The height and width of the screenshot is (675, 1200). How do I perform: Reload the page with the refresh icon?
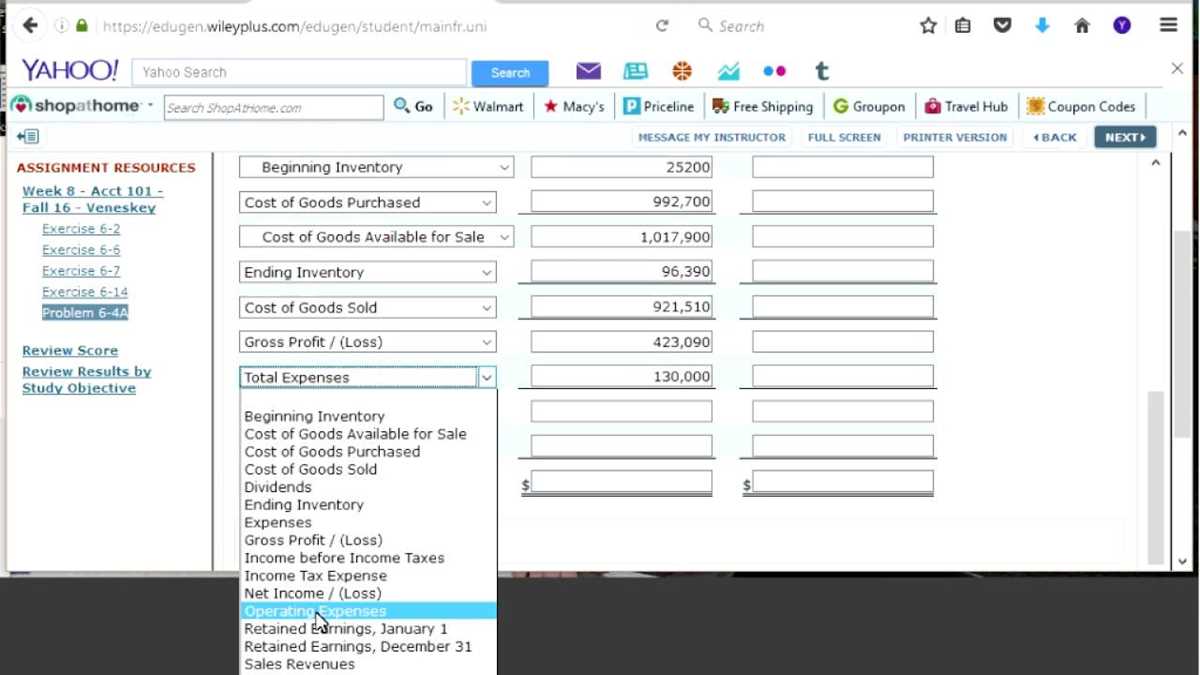pyautogui.click(x=662, y=26)
